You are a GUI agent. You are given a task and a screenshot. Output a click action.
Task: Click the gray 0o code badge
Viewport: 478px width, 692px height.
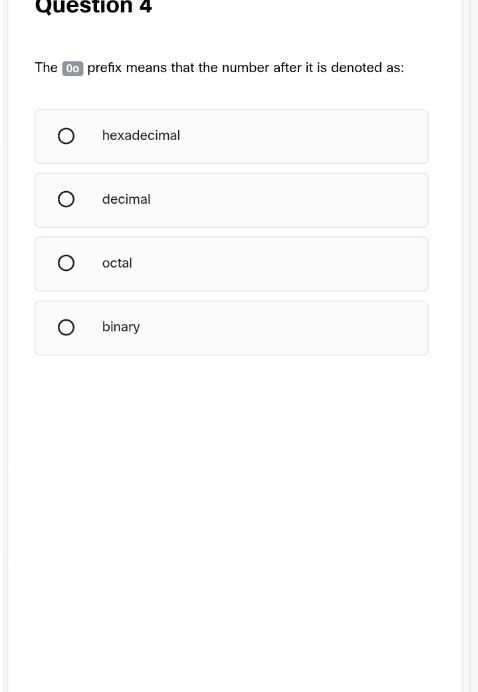(72, 68)
